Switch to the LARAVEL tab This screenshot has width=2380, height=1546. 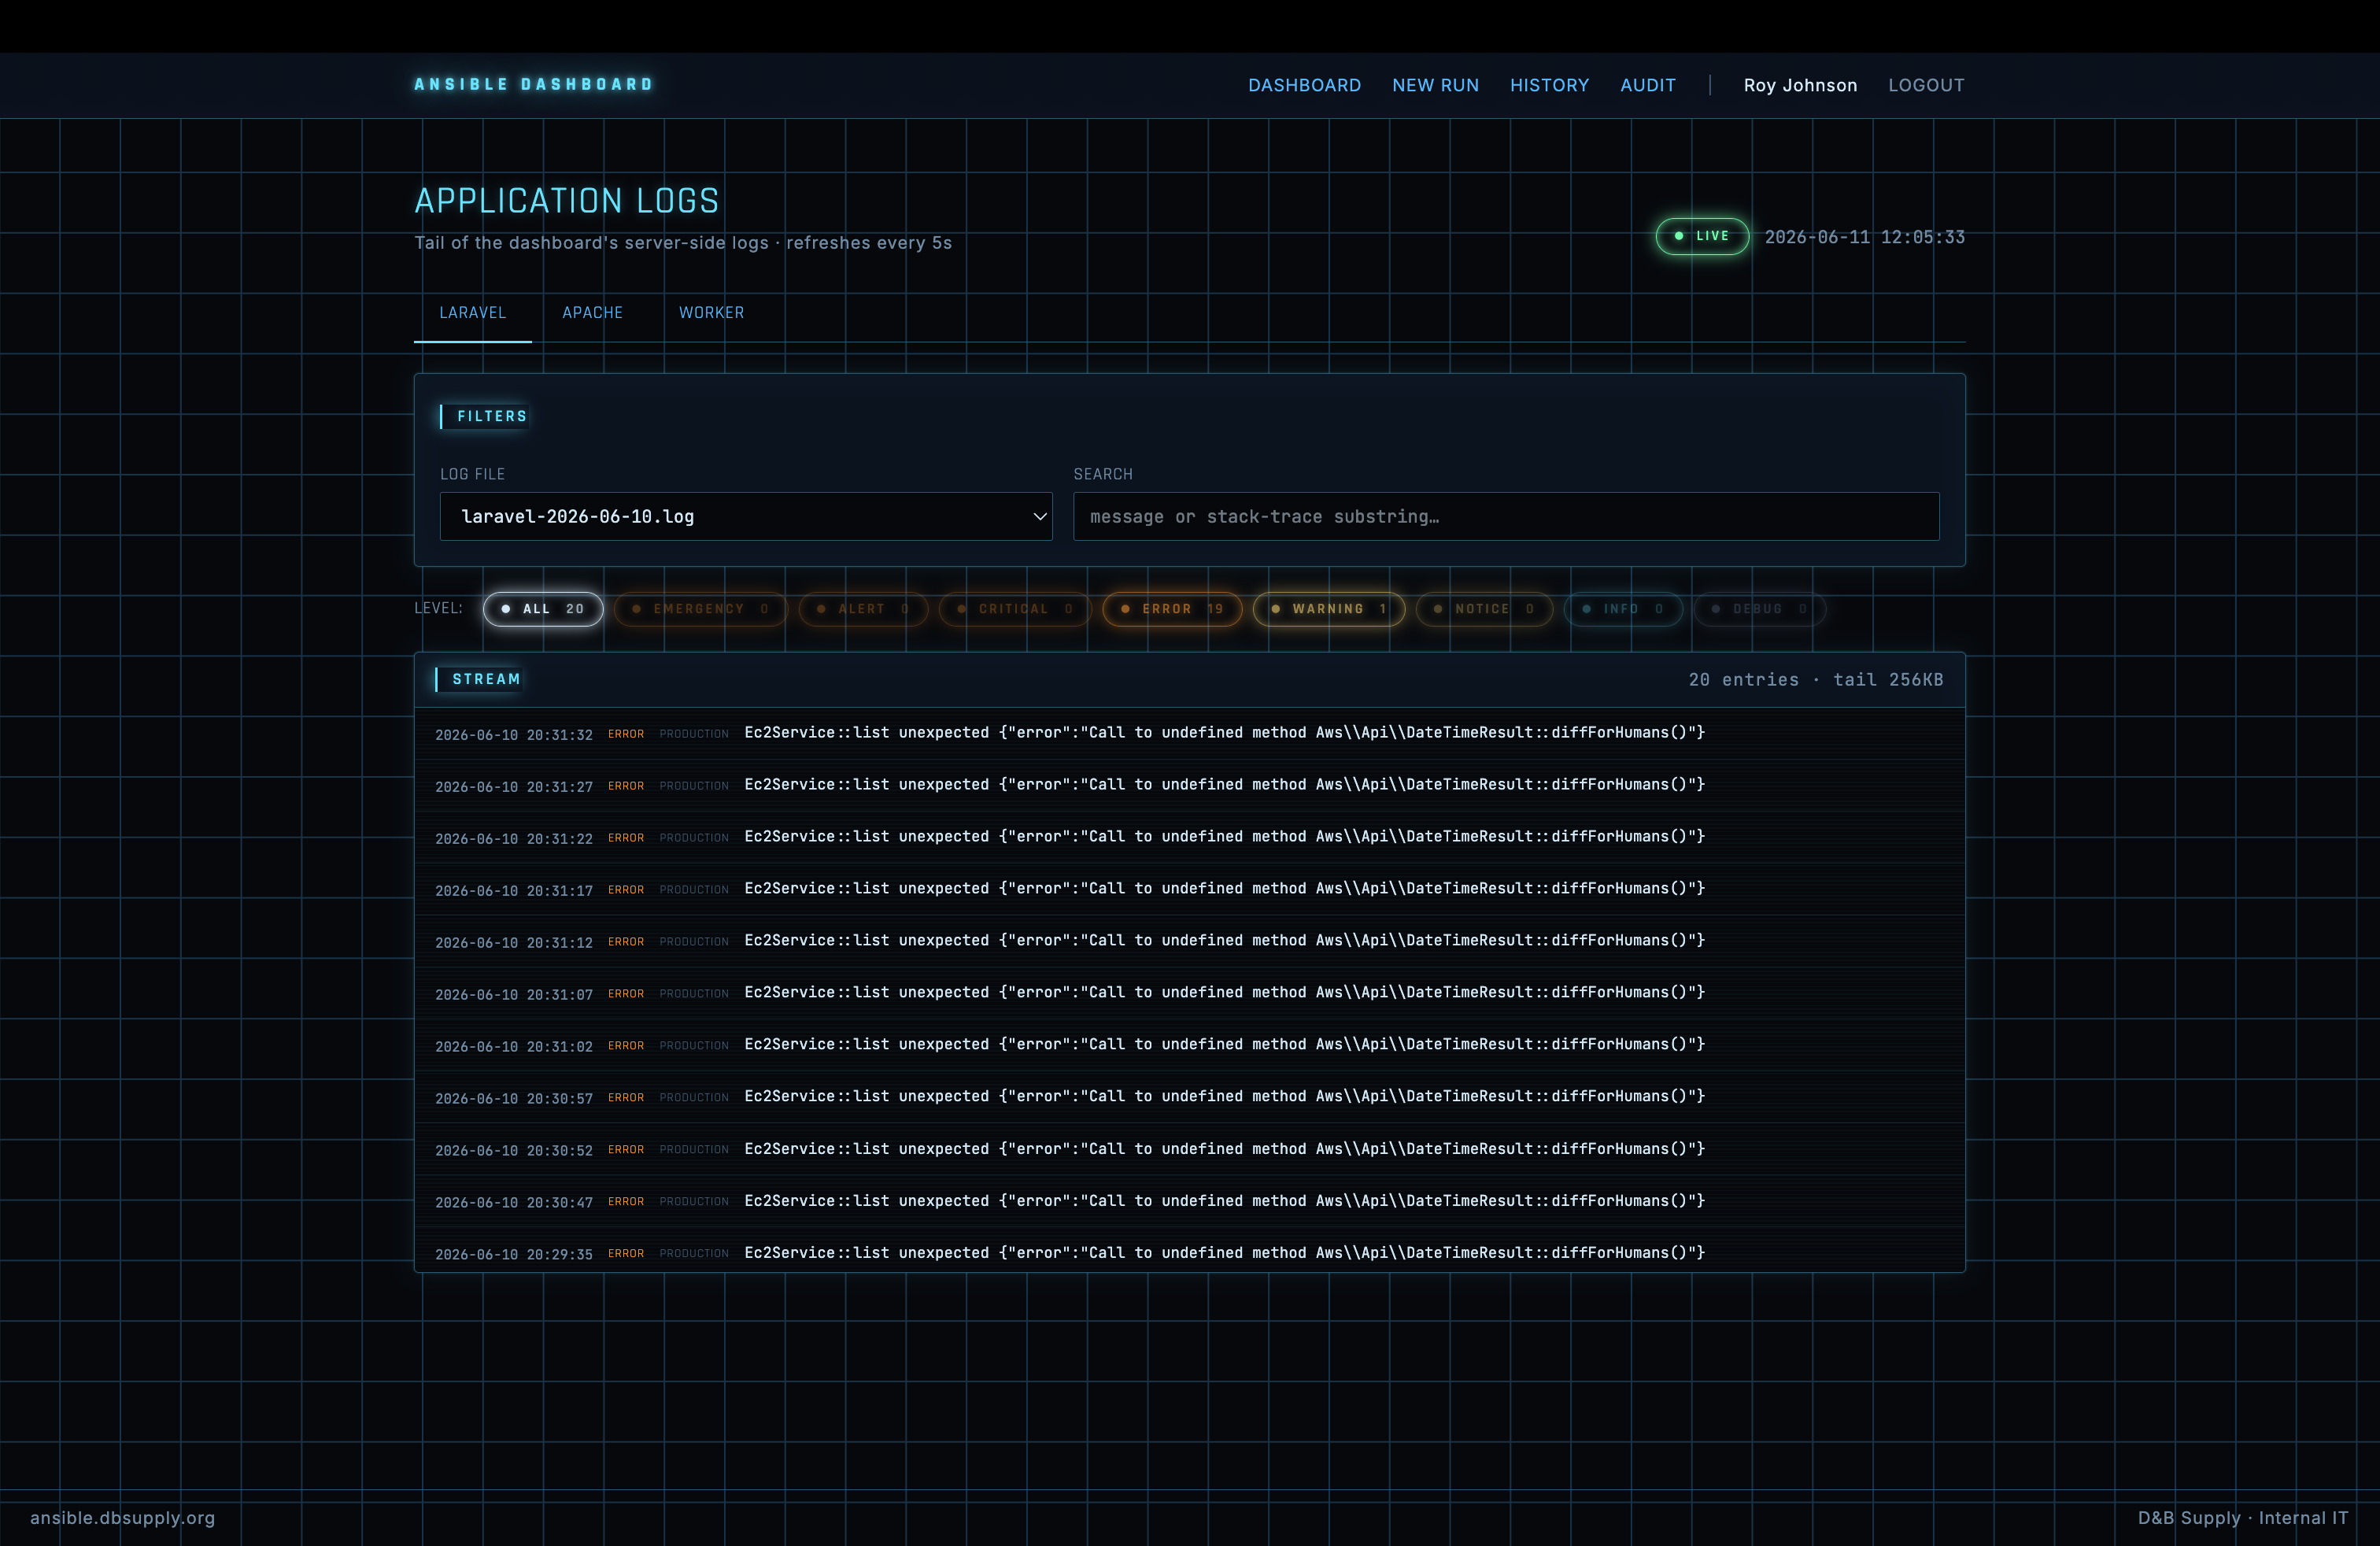click(x=473, y=313)
